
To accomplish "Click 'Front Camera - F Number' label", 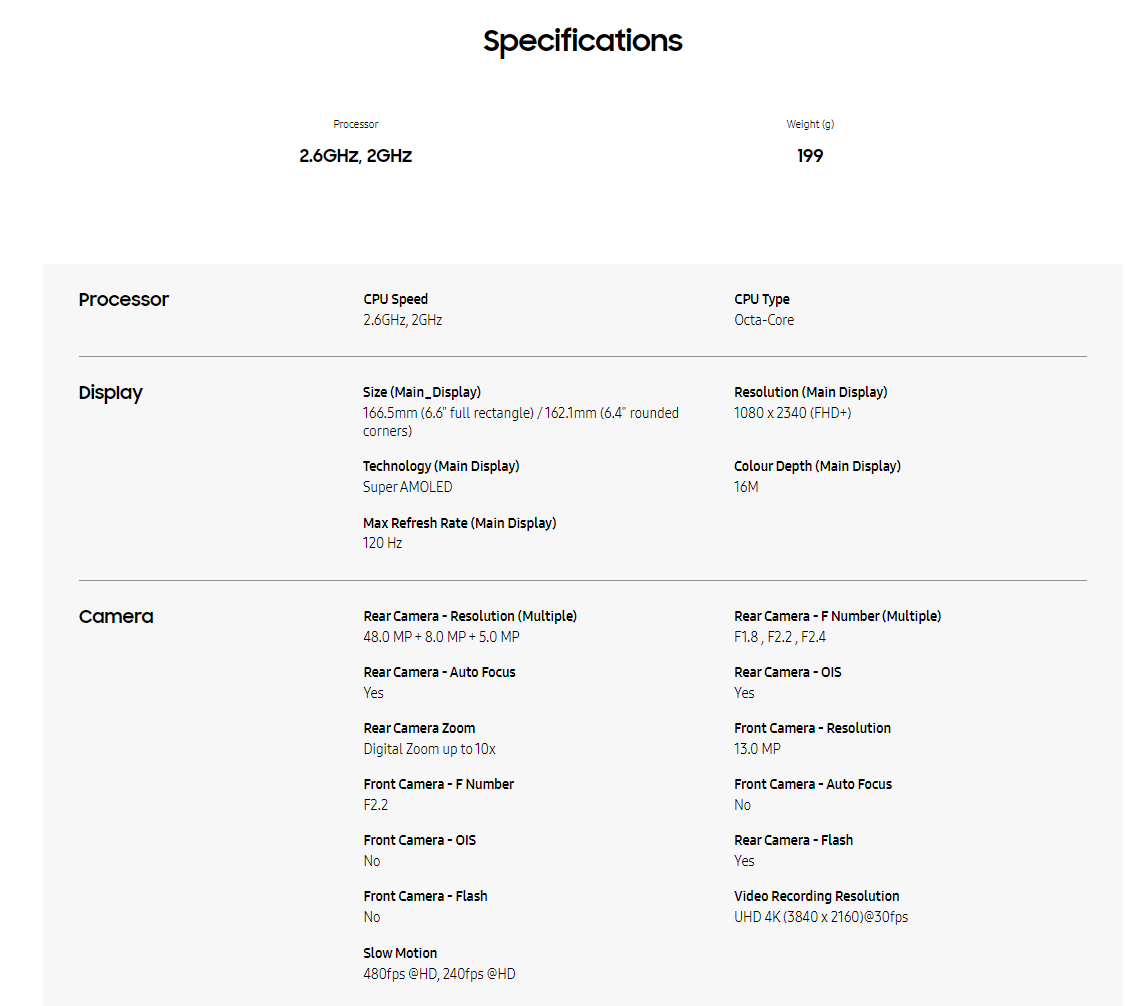I will point(439,784).
